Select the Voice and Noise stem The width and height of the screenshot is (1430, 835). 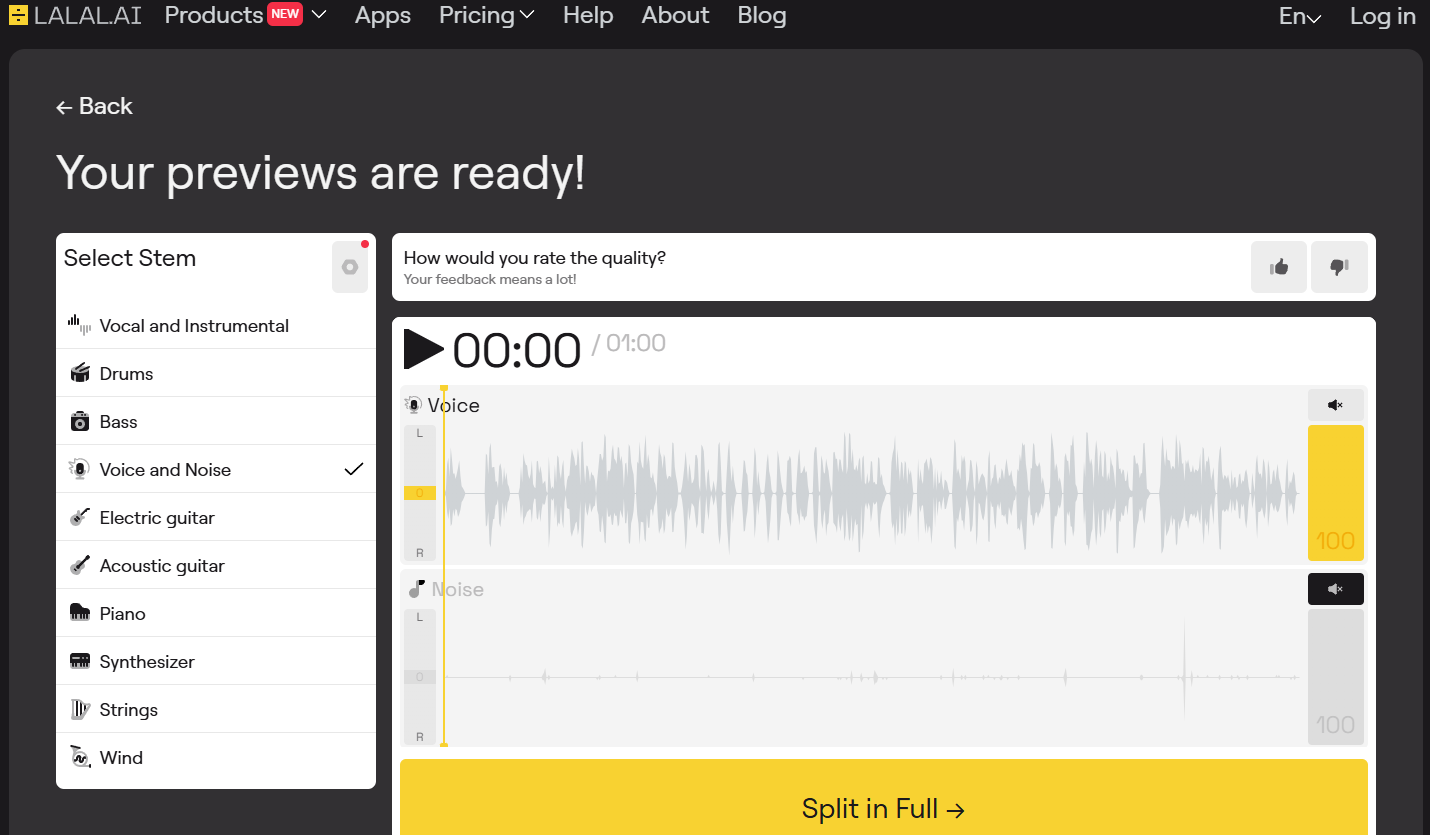216,469
